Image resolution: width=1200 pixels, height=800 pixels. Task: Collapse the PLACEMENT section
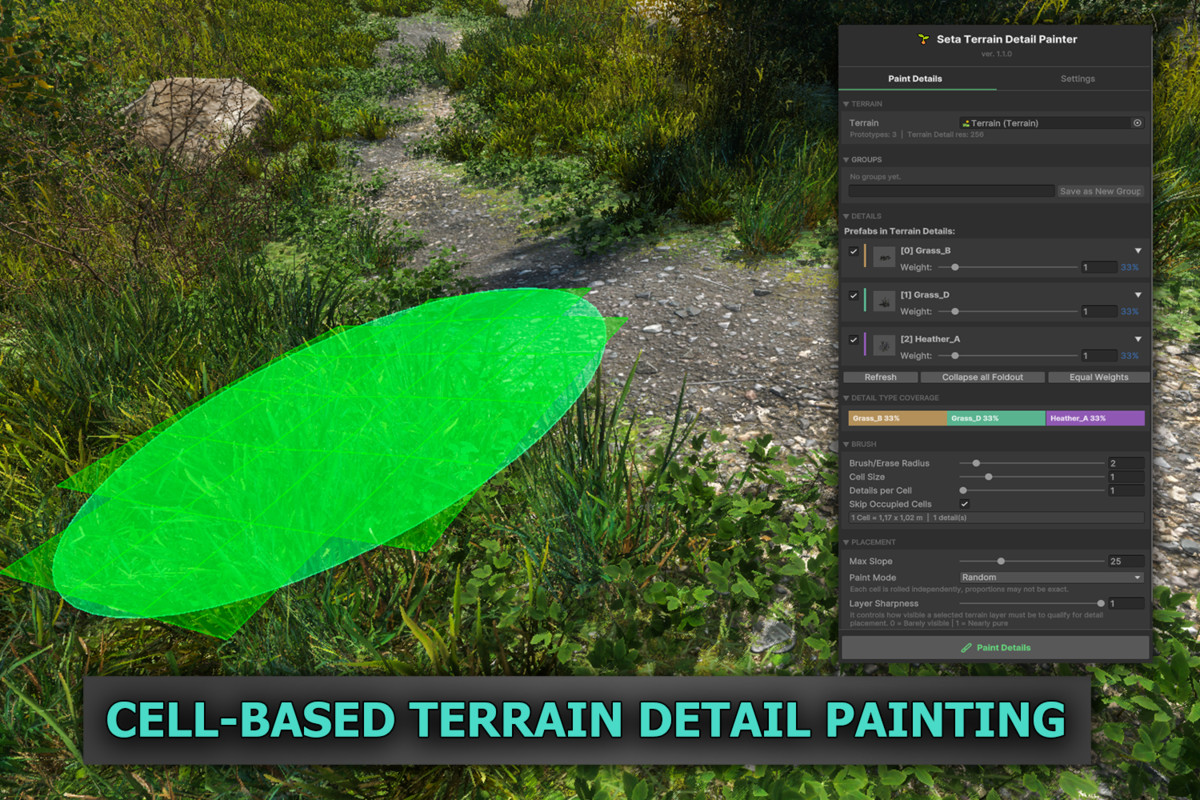pos(845,542)
